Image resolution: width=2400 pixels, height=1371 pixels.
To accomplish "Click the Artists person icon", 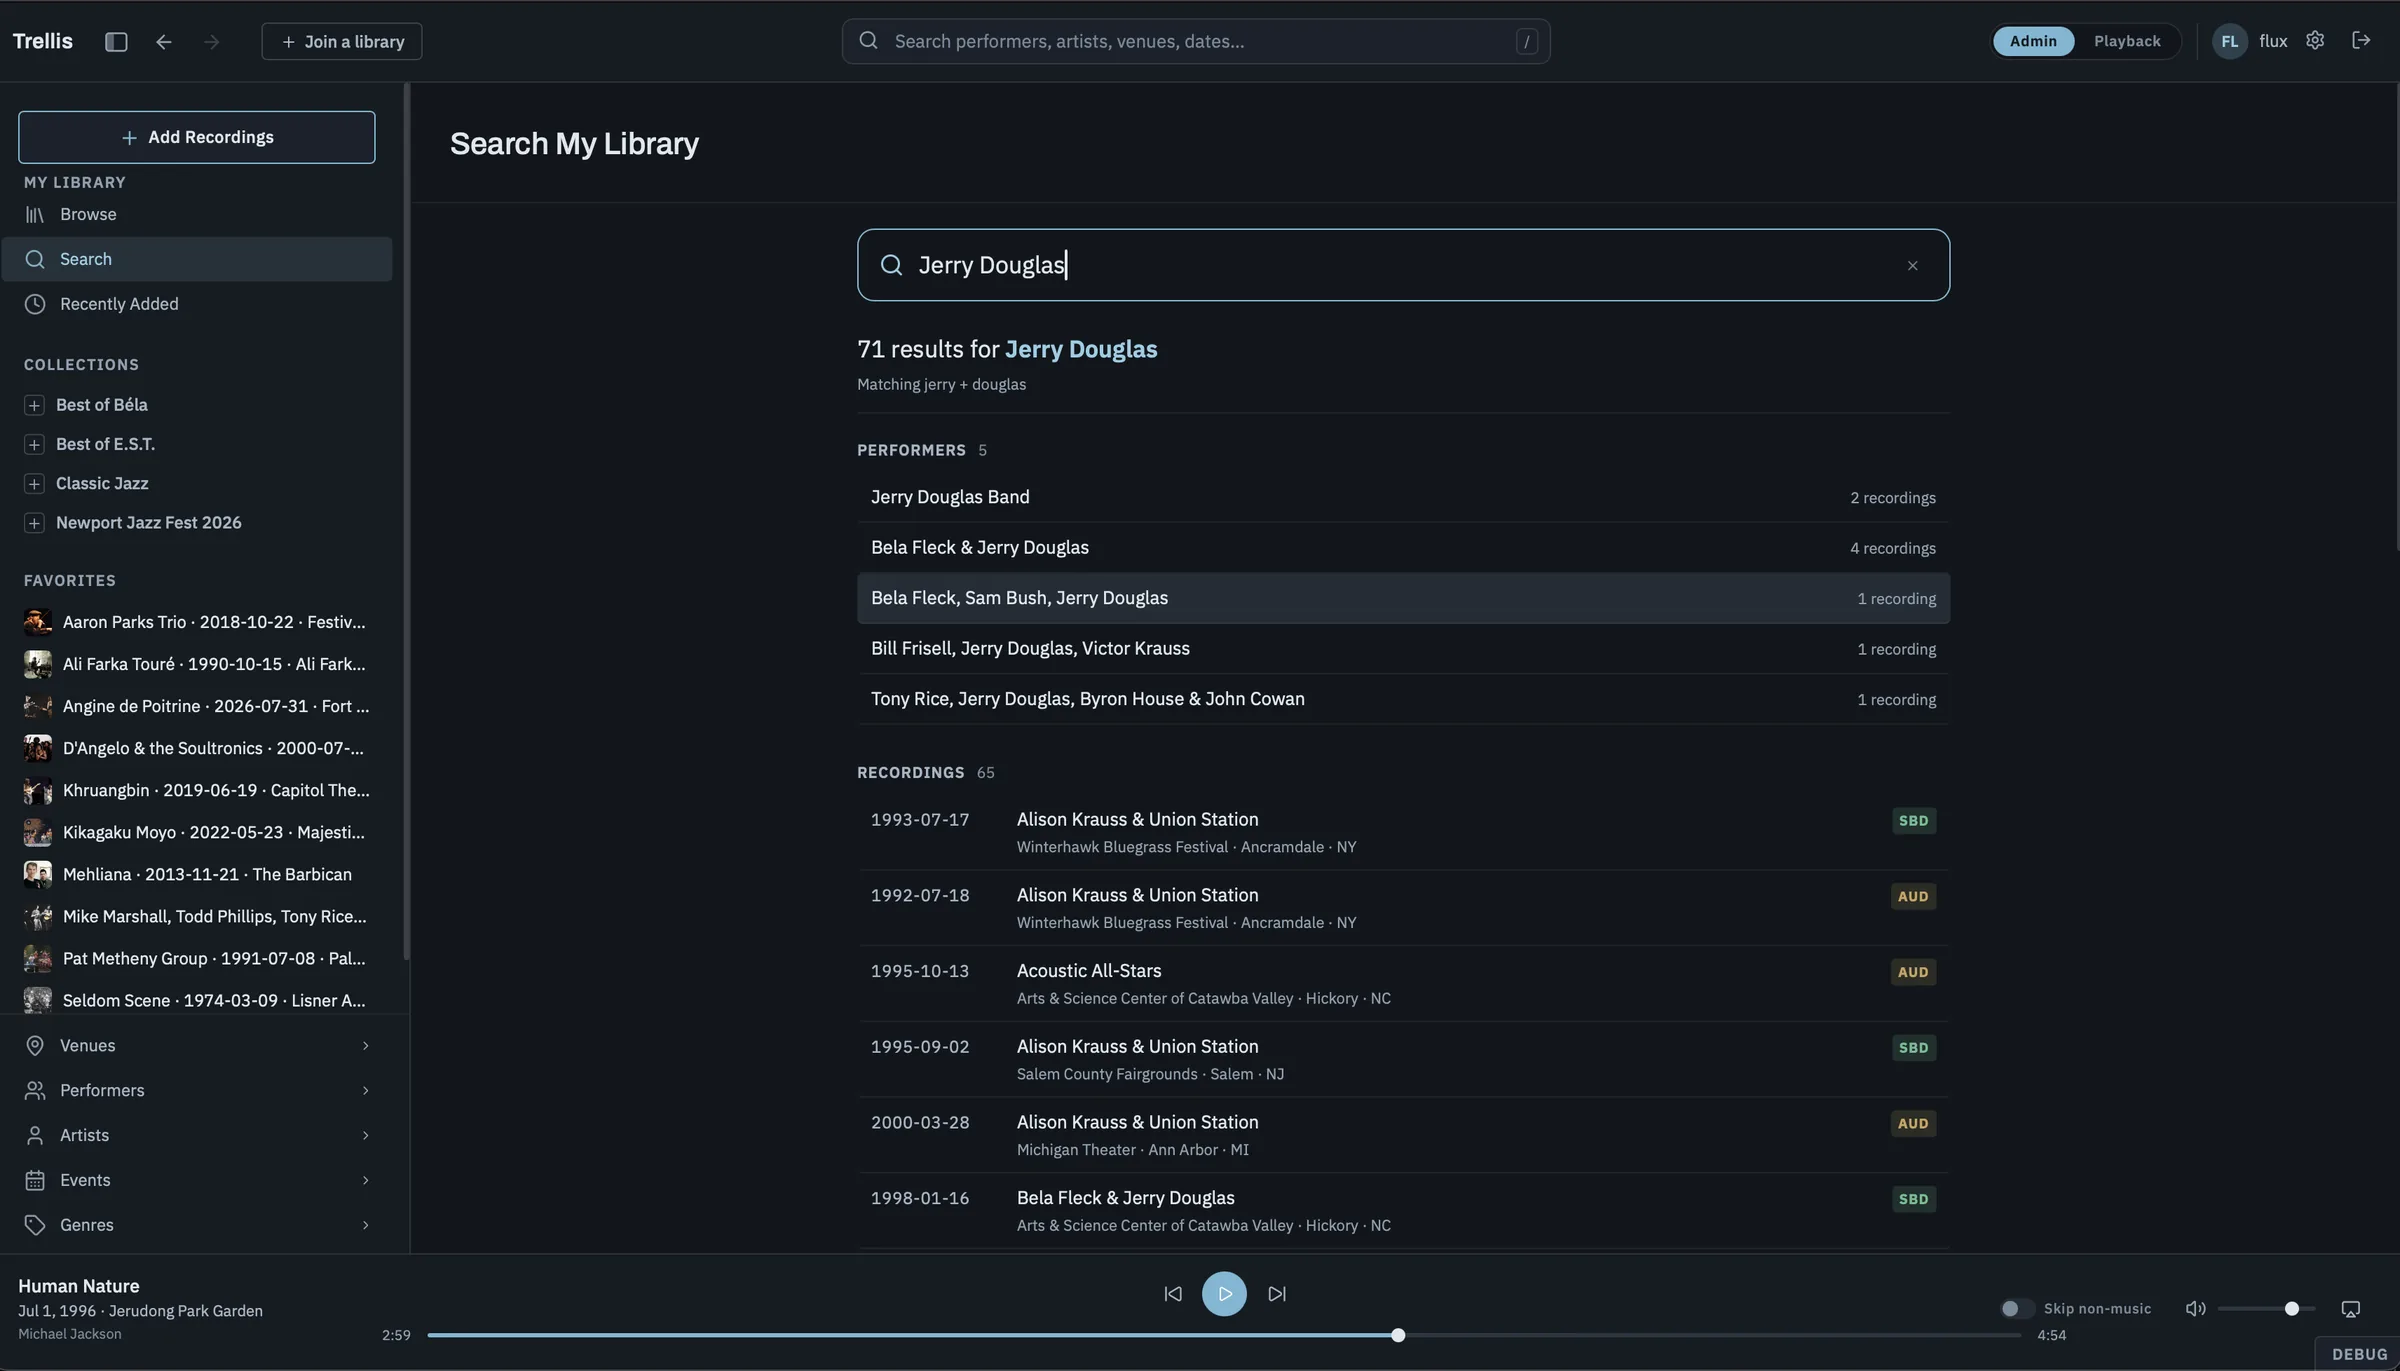I will click(35, 1136).
